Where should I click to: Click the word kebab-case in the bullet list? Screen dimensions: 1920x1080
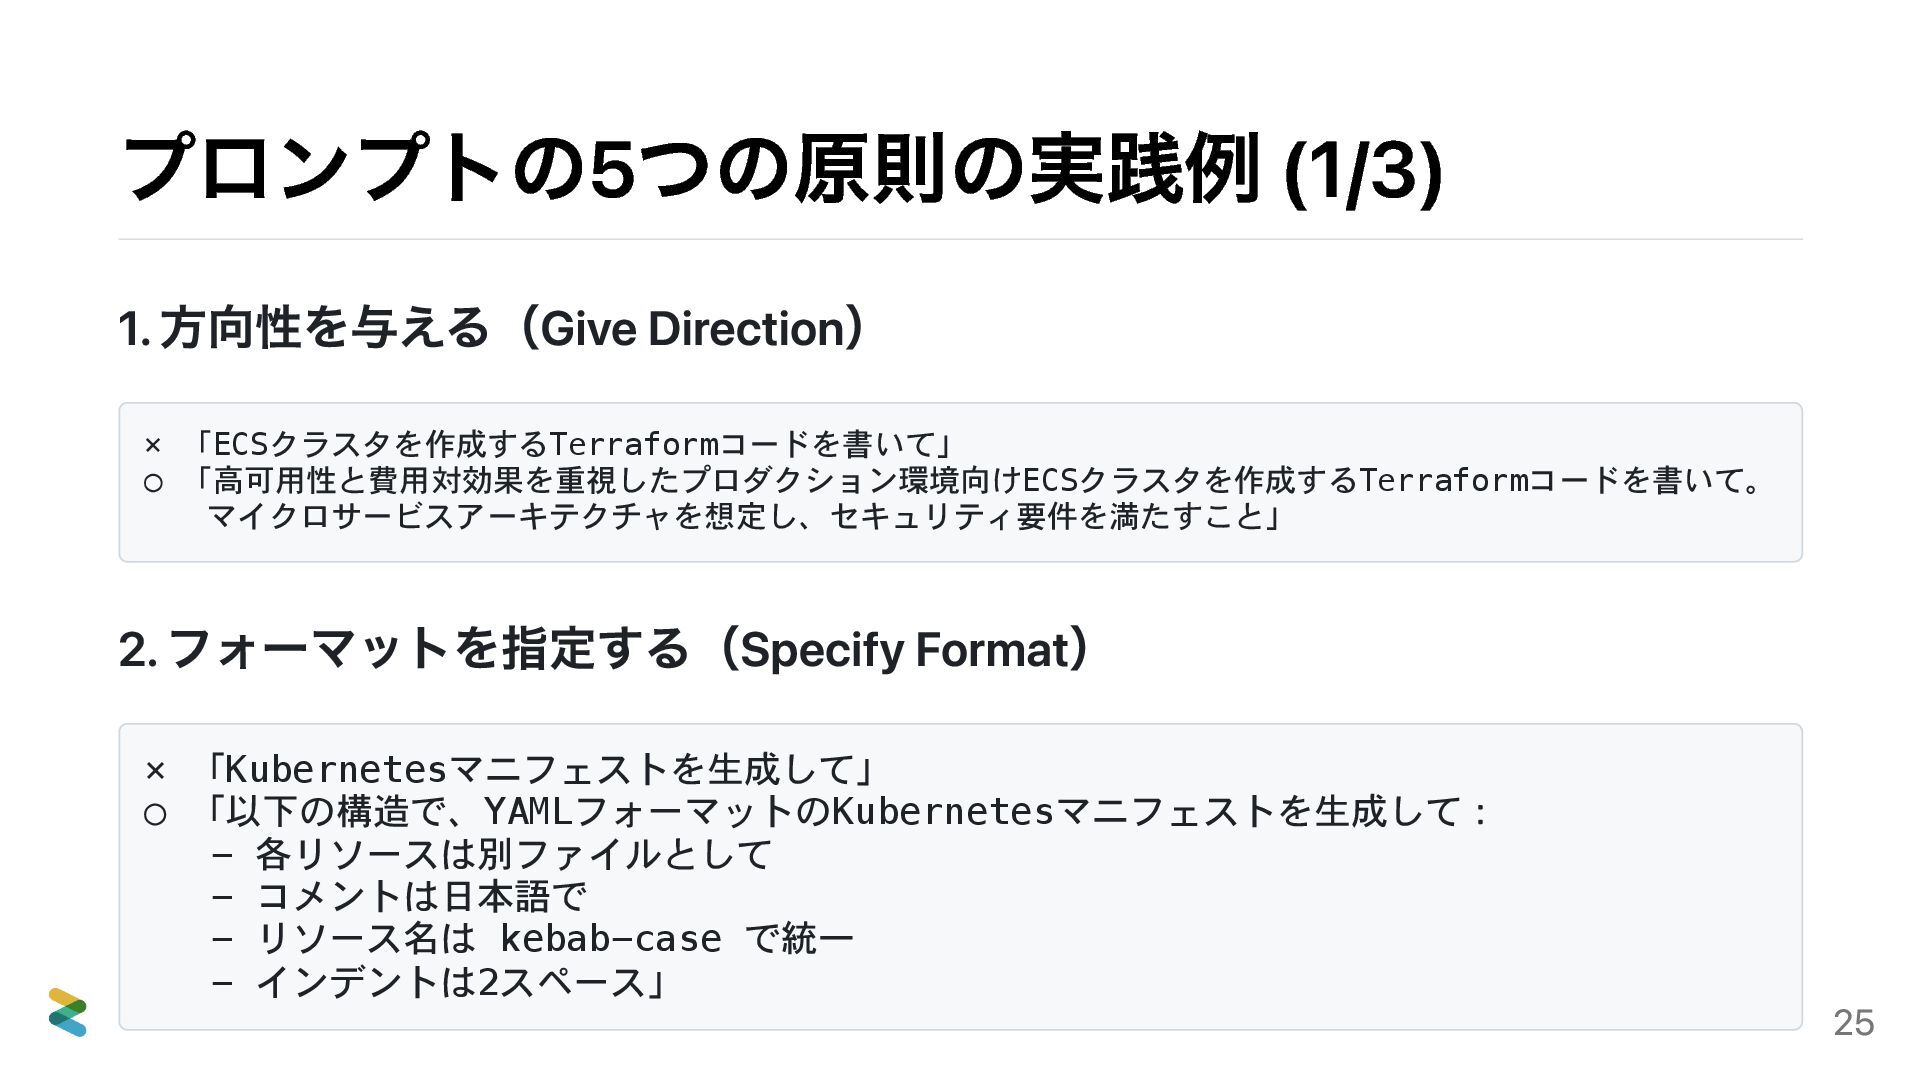pos(610,939)
